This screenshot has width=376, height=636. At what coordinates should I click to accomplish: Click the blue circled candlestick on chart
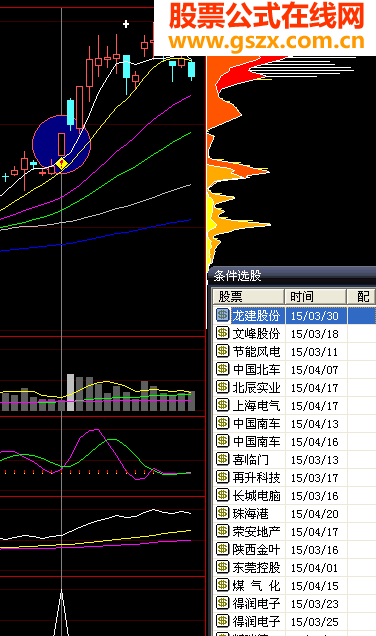62,144
